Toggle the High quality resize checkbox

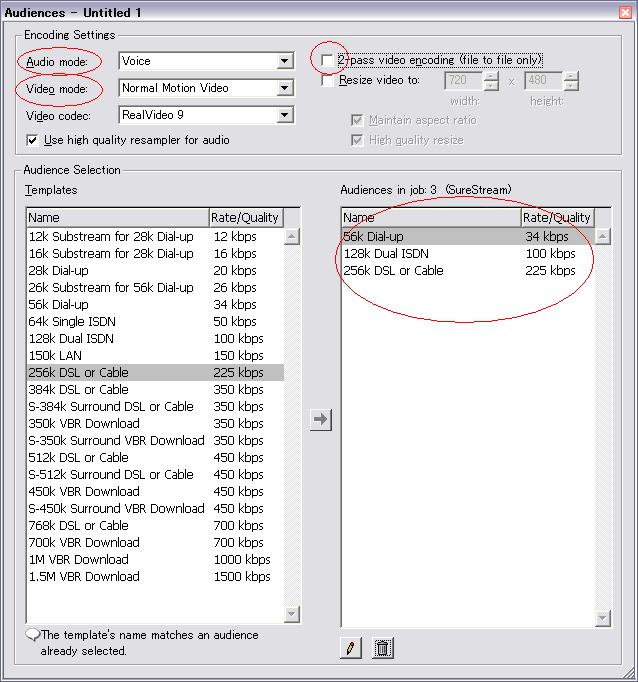tap(357, 140)
